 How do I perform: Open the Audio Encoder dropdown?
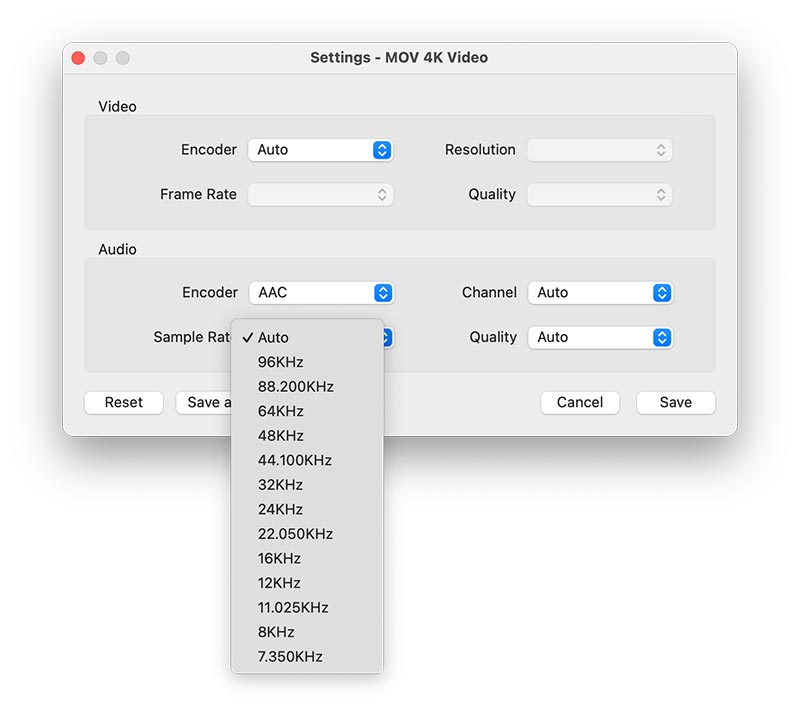pyautogui.click(x=320, y=292)
